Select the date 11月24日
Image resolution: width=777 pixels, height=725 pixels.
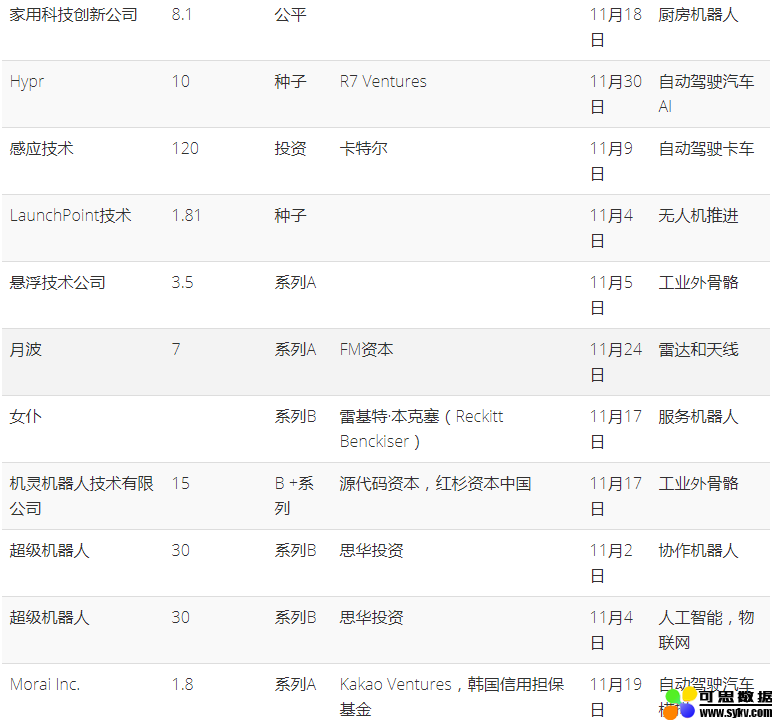coord(615,362)
